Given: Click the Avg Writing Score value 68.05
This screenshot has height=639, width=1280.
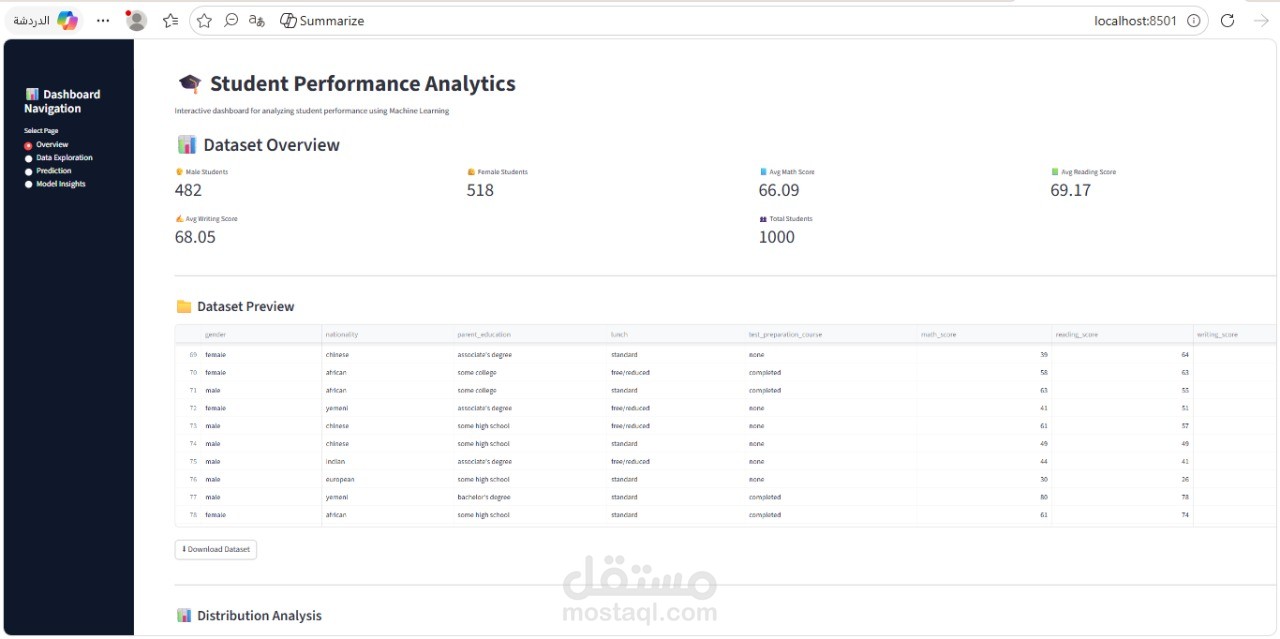Looking at the screenshot, I should pyautogui.click(x=195, y=237).
